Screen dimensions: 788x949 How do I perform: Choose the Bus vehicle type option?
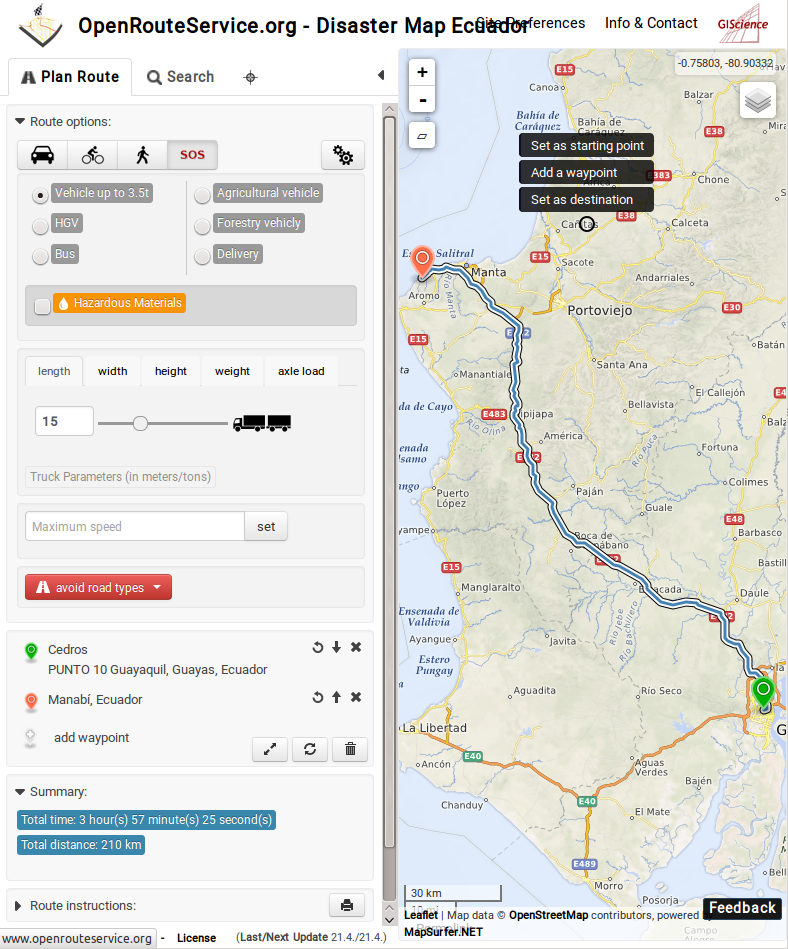[41, 256]
